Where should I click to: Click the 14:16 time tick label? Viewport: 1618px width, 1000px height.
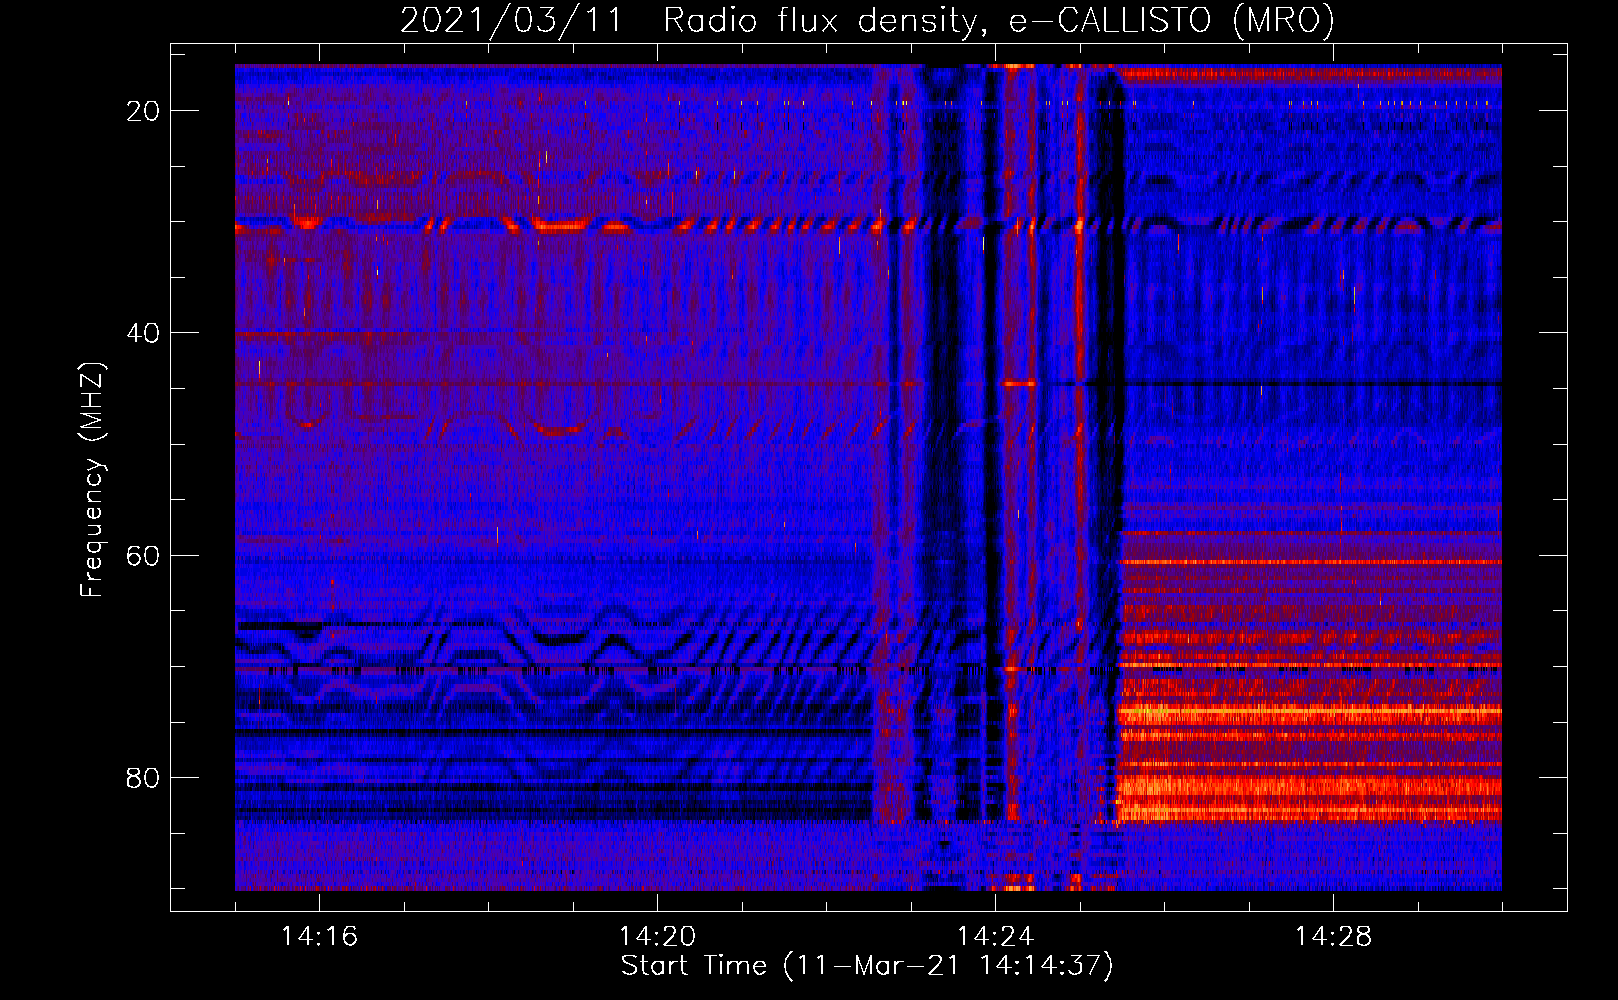pos(319,937)
